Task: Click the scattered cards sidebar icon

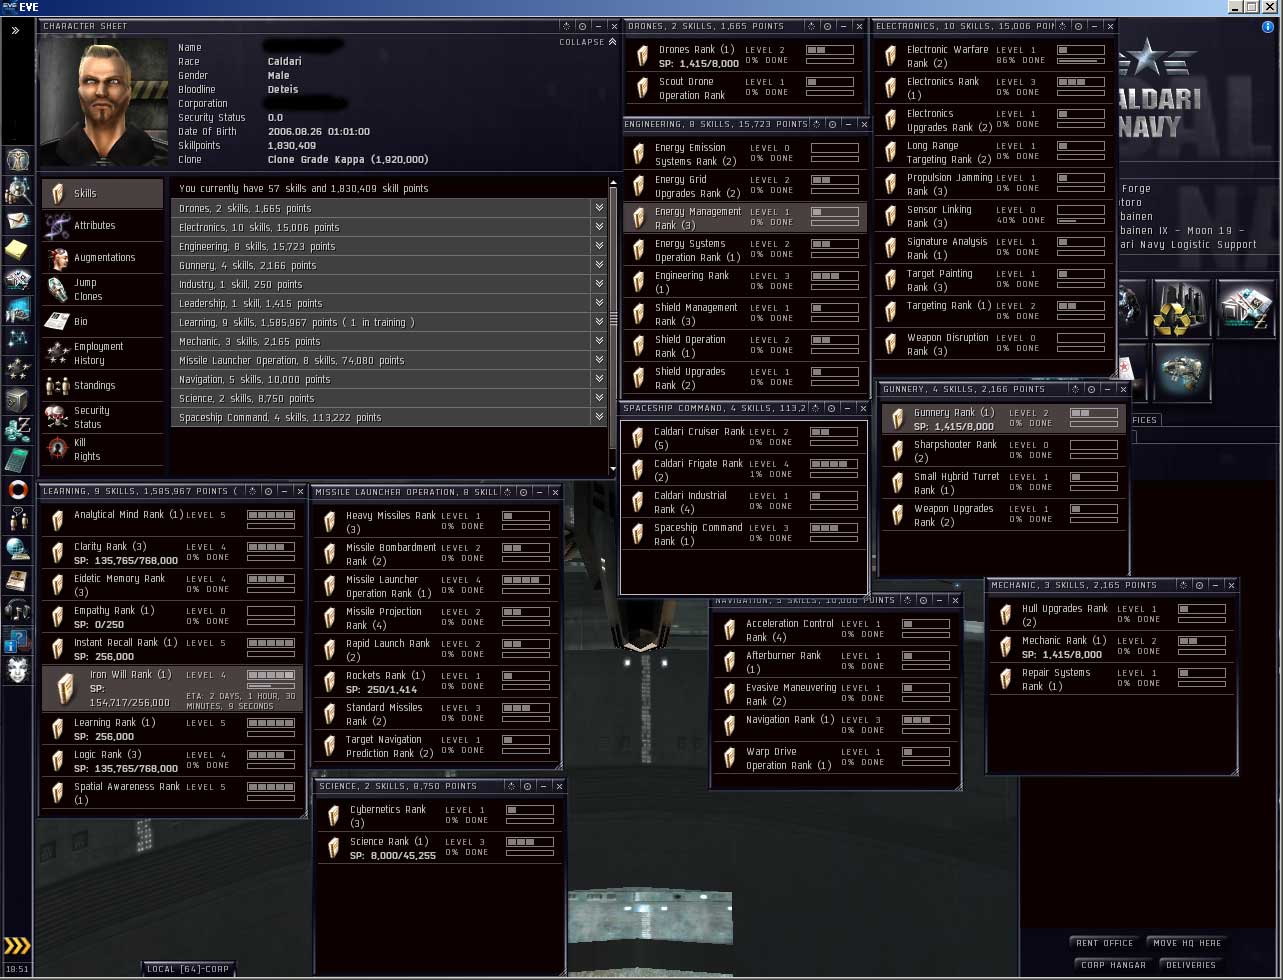Action: coord(18,280)
